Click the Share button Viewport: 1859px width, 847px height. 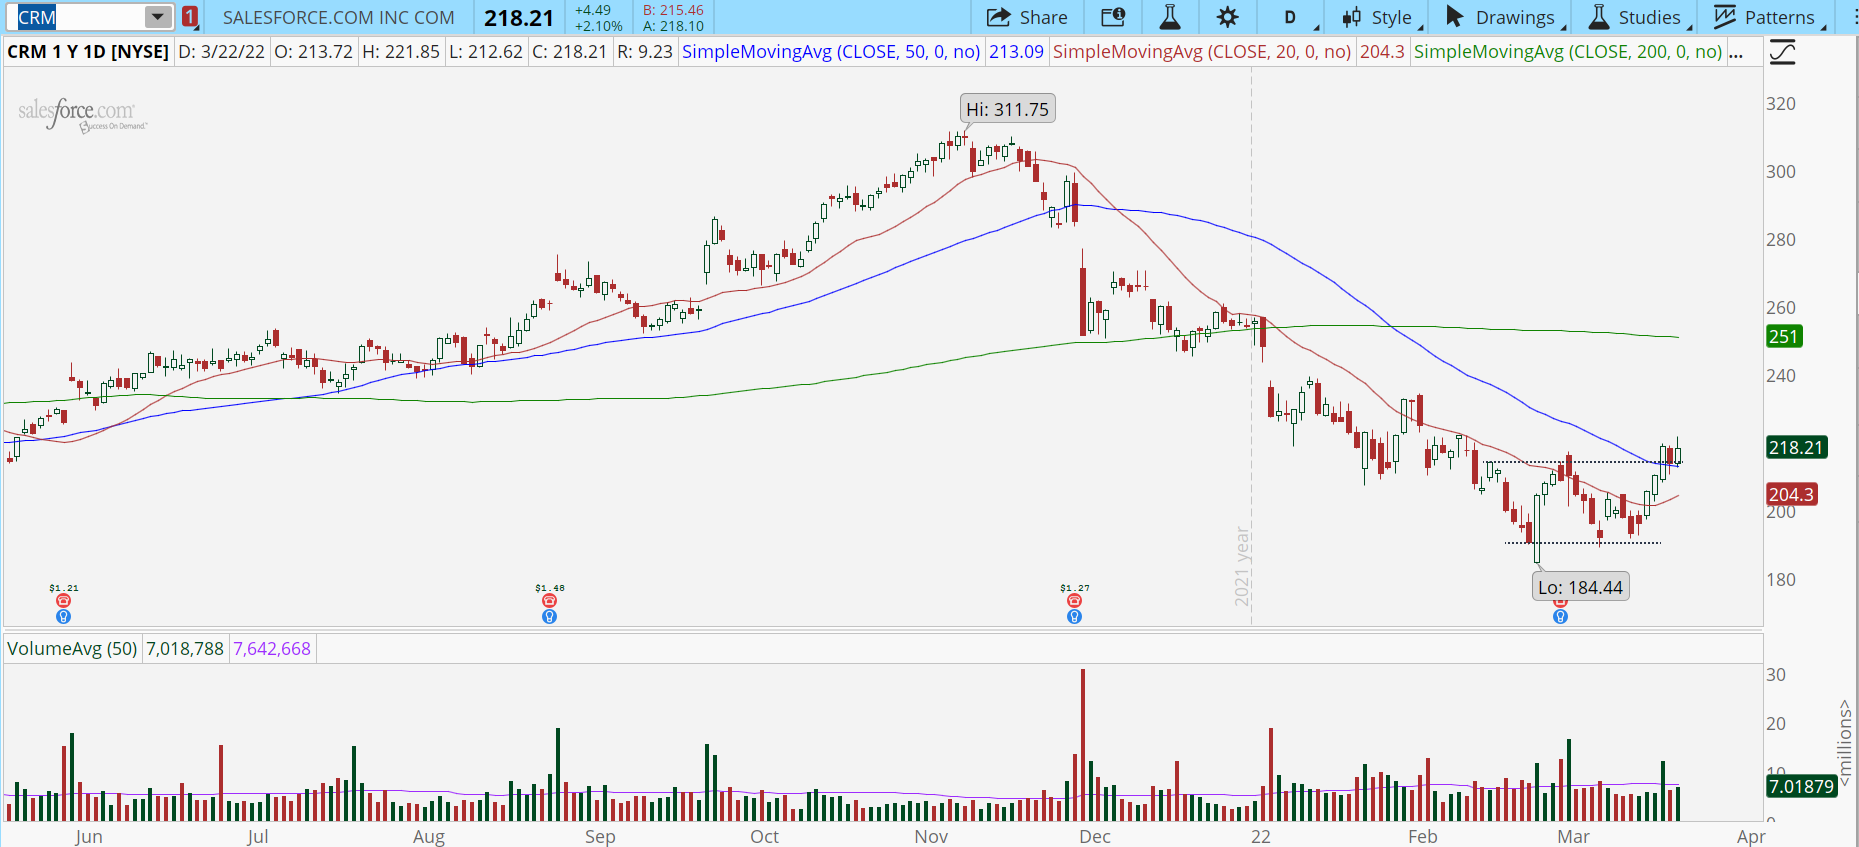coord(1027,17)
